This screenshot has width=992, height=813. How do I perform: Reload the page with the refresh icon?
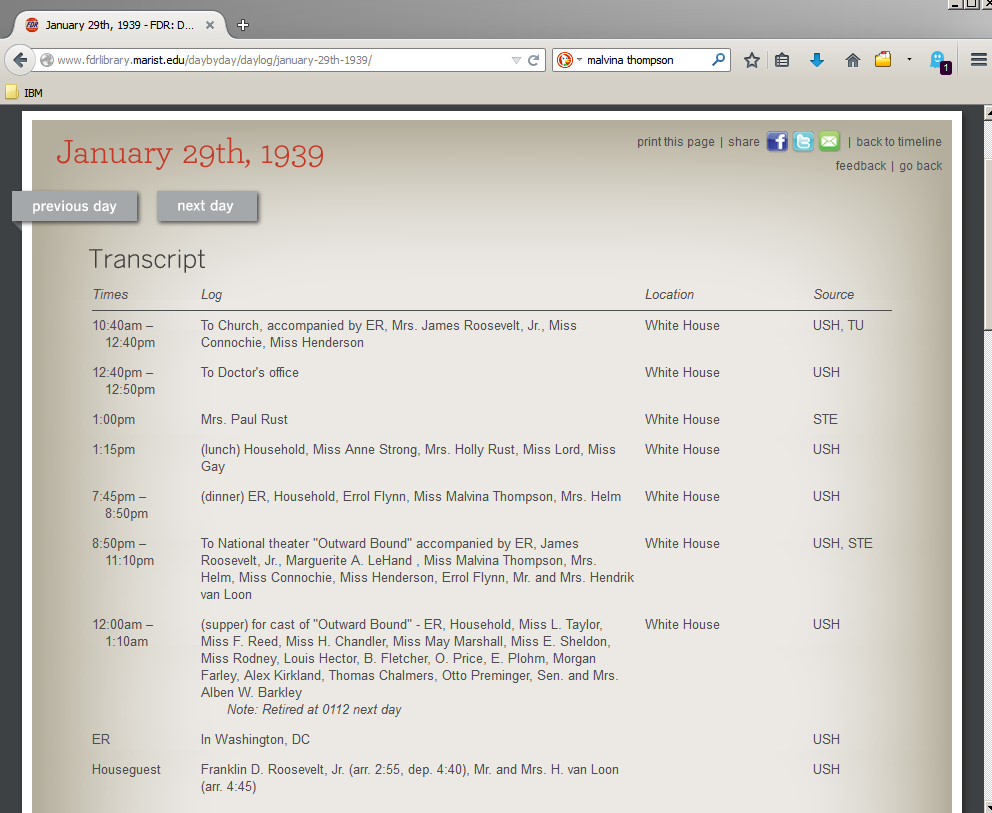click(x=533, y=60)
